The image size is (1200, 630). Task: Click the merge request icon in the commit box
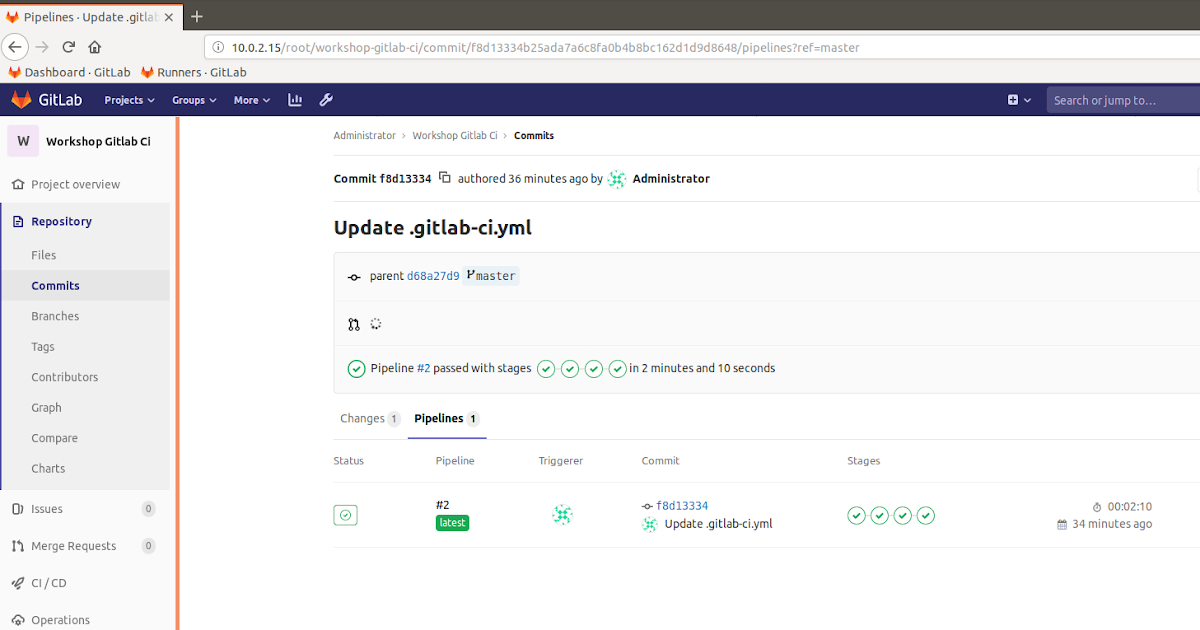[353, 324]
